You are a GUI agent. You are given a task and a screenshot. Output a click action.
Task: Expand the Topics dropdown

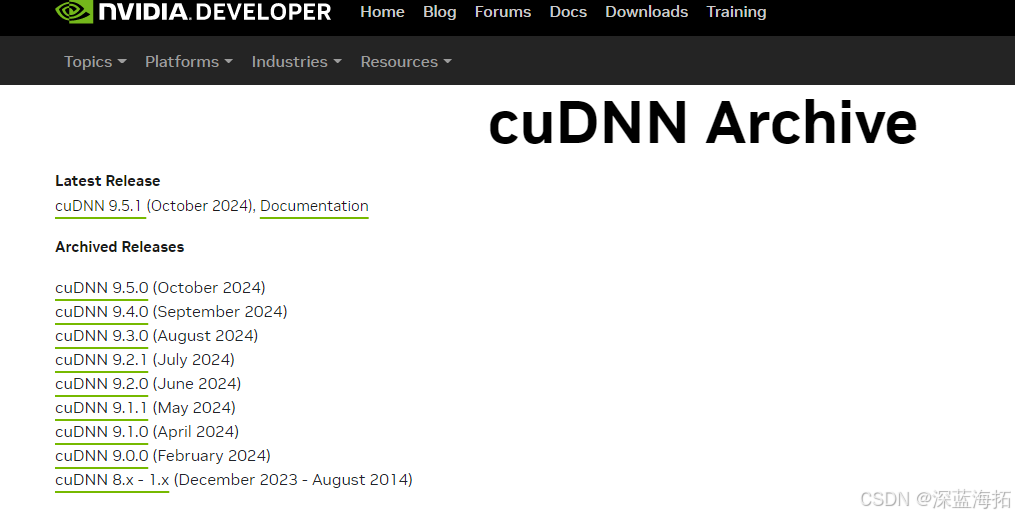point(95,61)
